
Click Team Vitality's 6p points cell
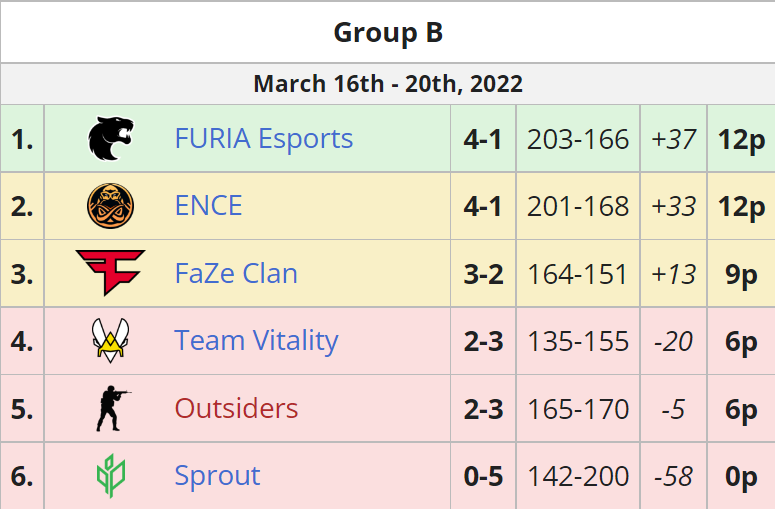pyautogui.click(x=741, y=341)
